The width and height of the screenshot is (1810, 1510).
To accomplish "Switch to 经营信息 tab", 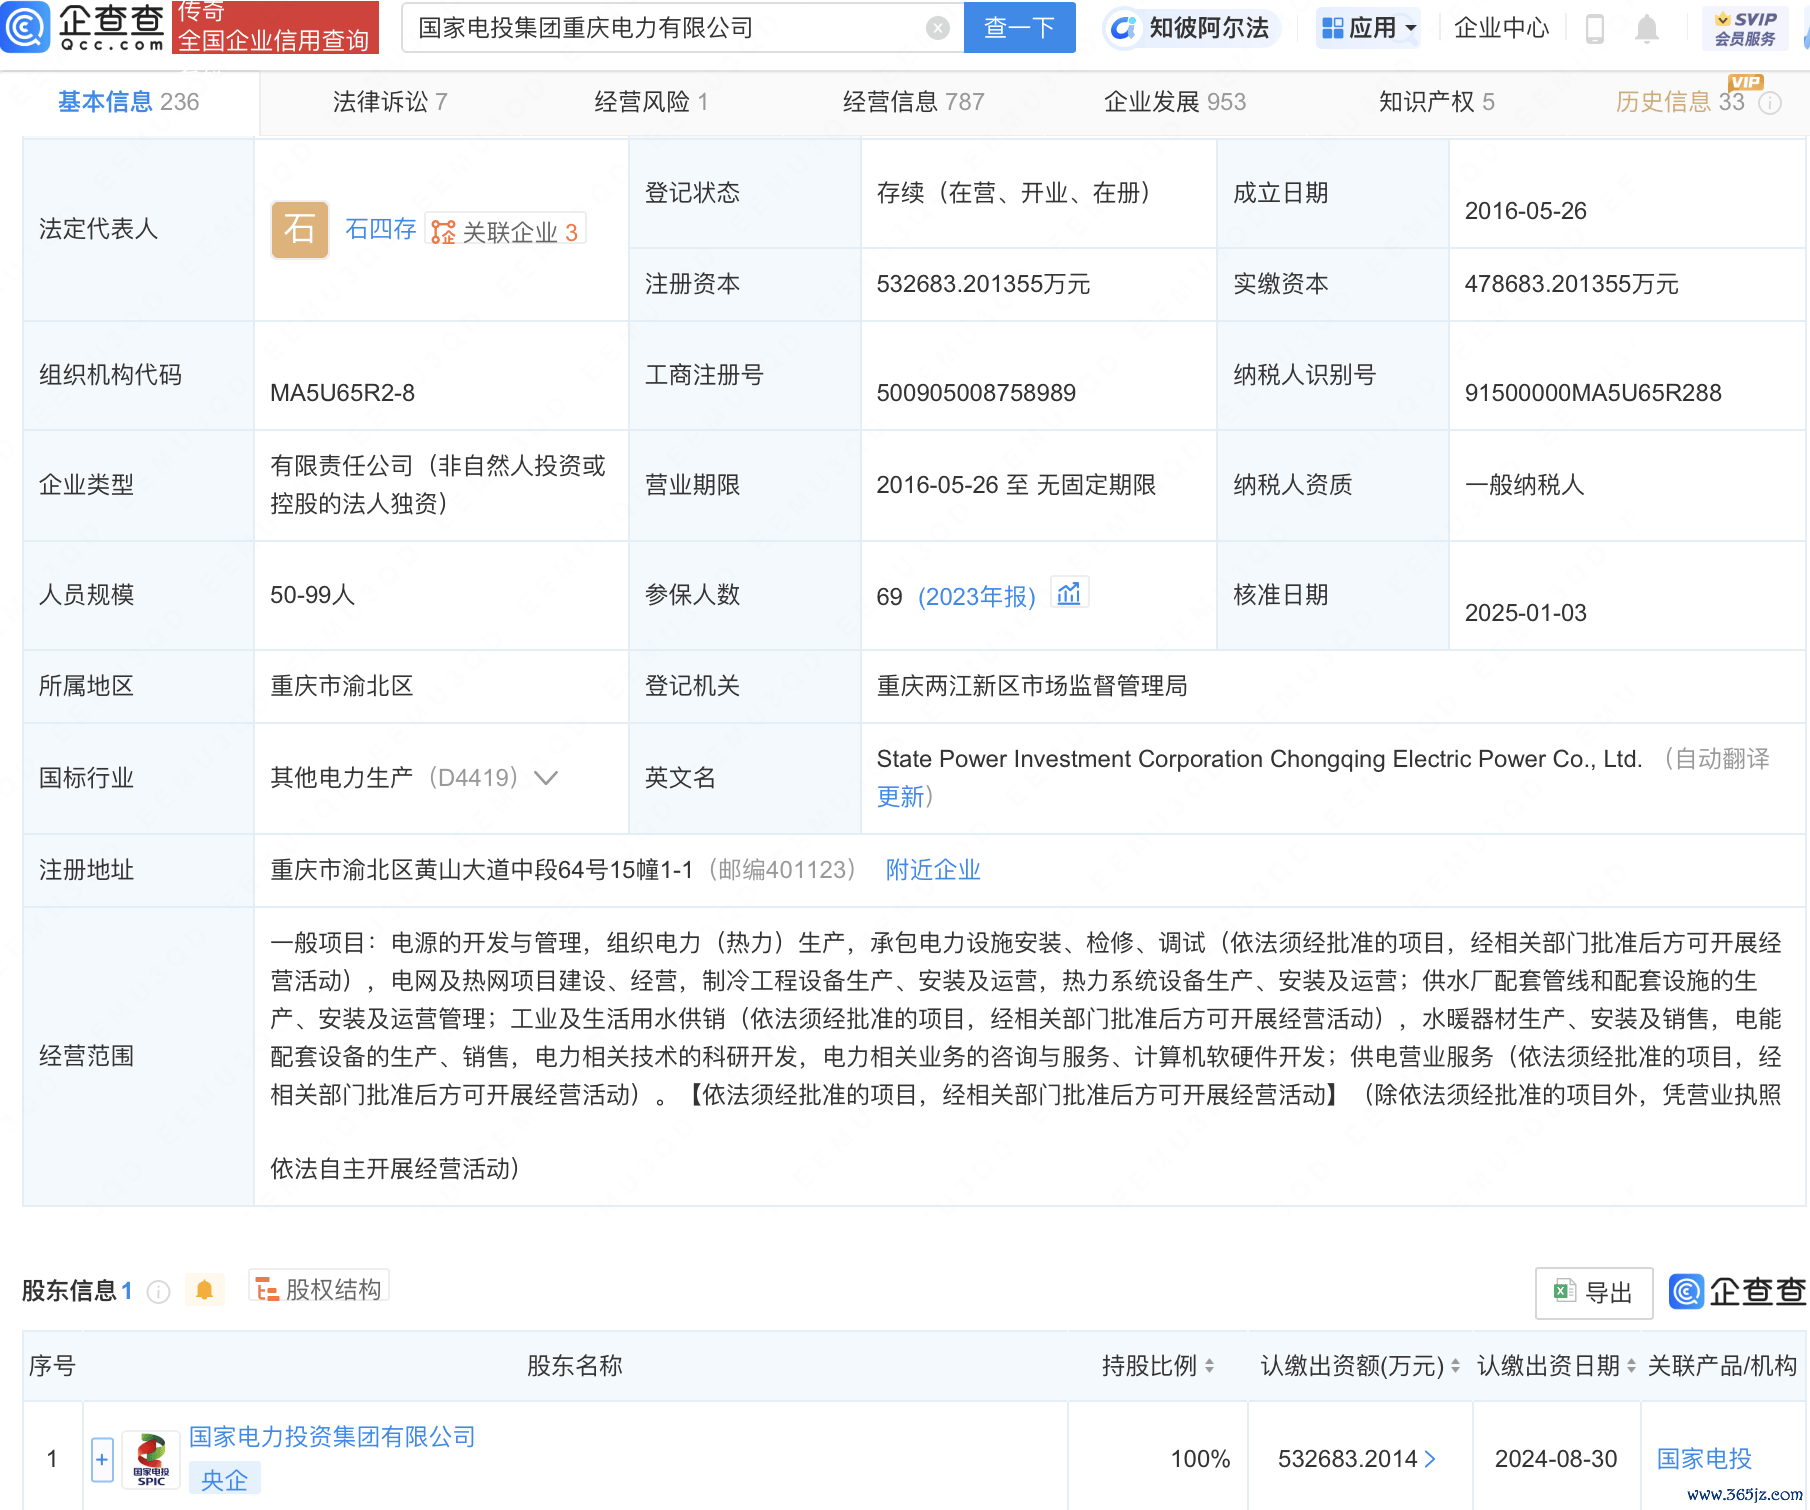I will click(913, 102).
